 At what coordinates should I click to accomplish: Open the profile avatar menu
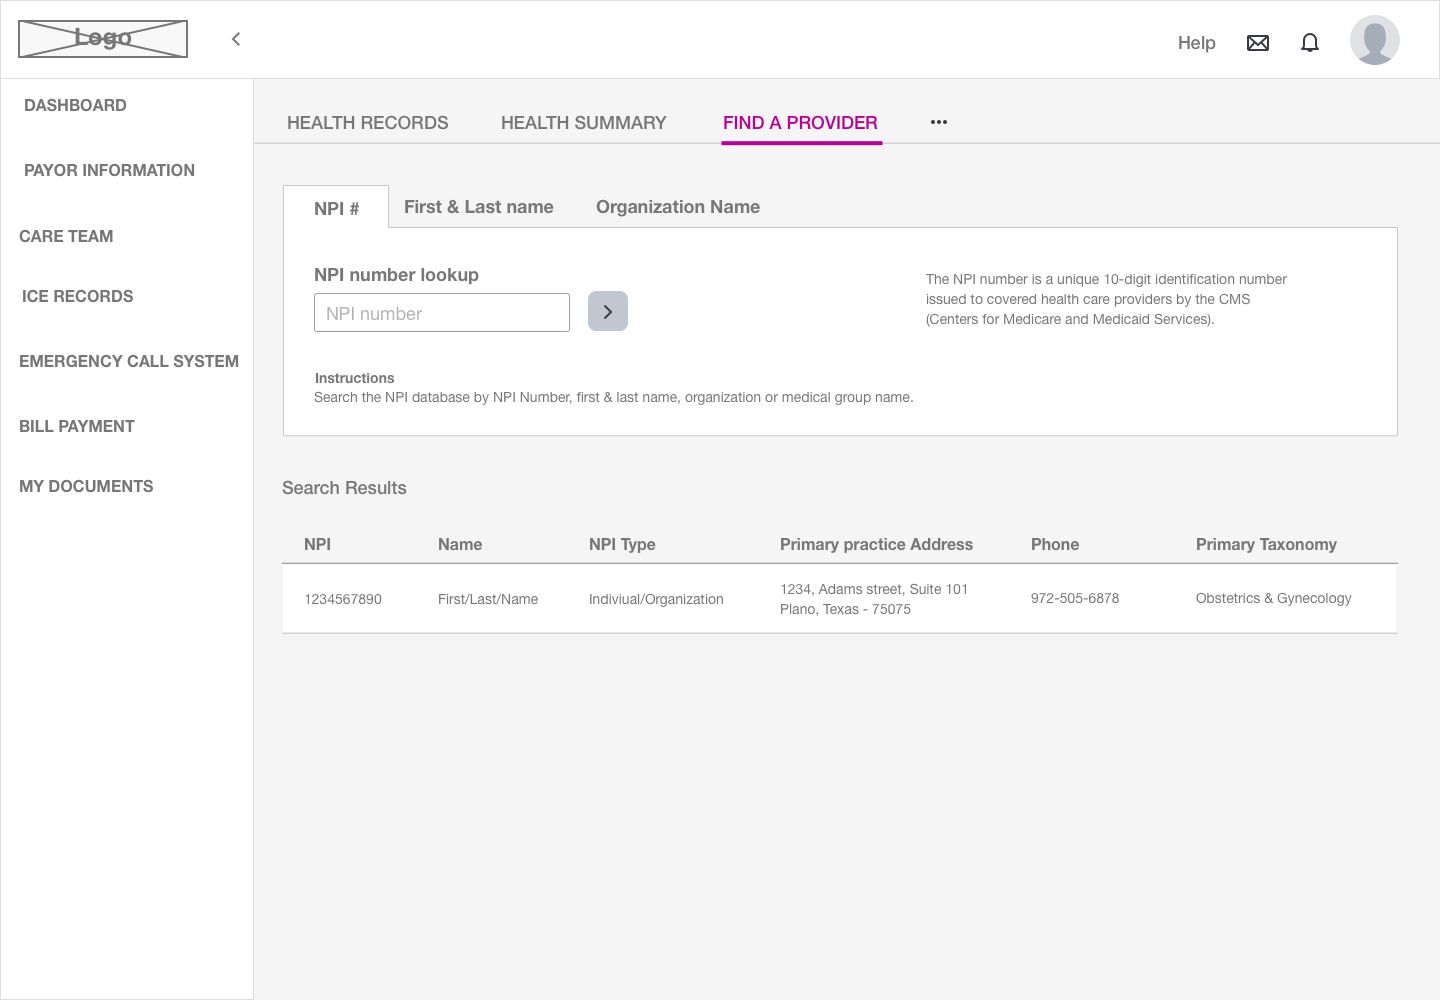(x=1374, y=39)
